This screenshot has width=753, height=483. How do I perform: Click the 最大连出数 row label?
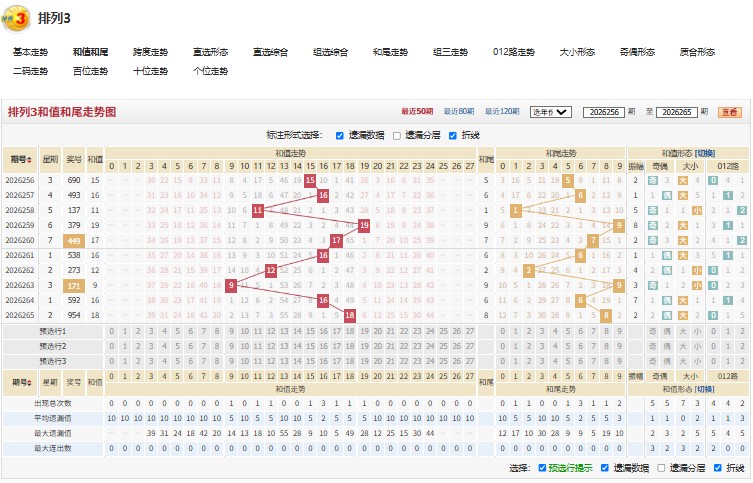tap(53, 448)
